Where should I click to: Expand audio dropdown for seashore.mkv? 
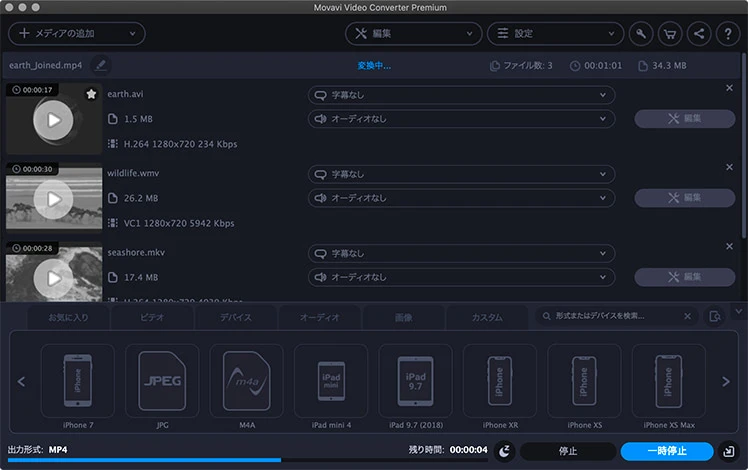point(461,277)
